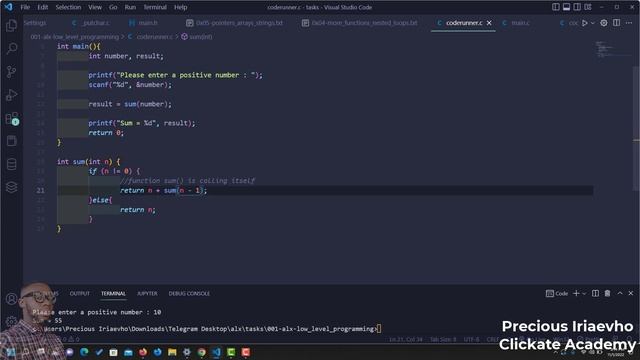Open the layers stack icon in activity bar
Image resolution: width=640 pixels, height=360 pixels.
(11, 187)
